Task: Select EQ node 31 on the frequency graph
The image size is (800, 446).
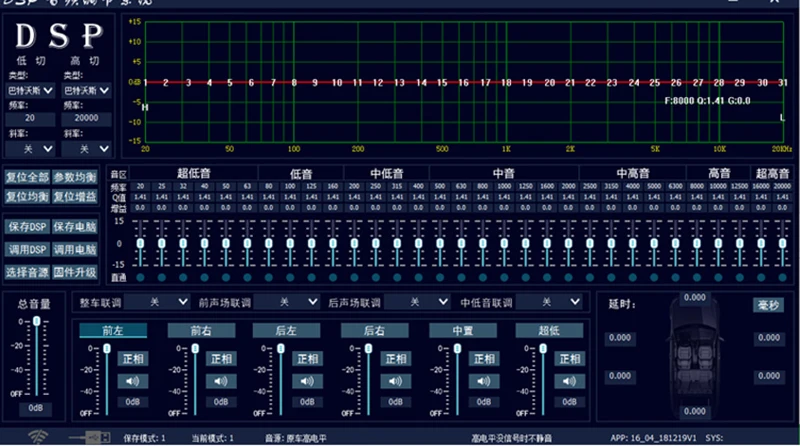Action: tap(782, 82)
